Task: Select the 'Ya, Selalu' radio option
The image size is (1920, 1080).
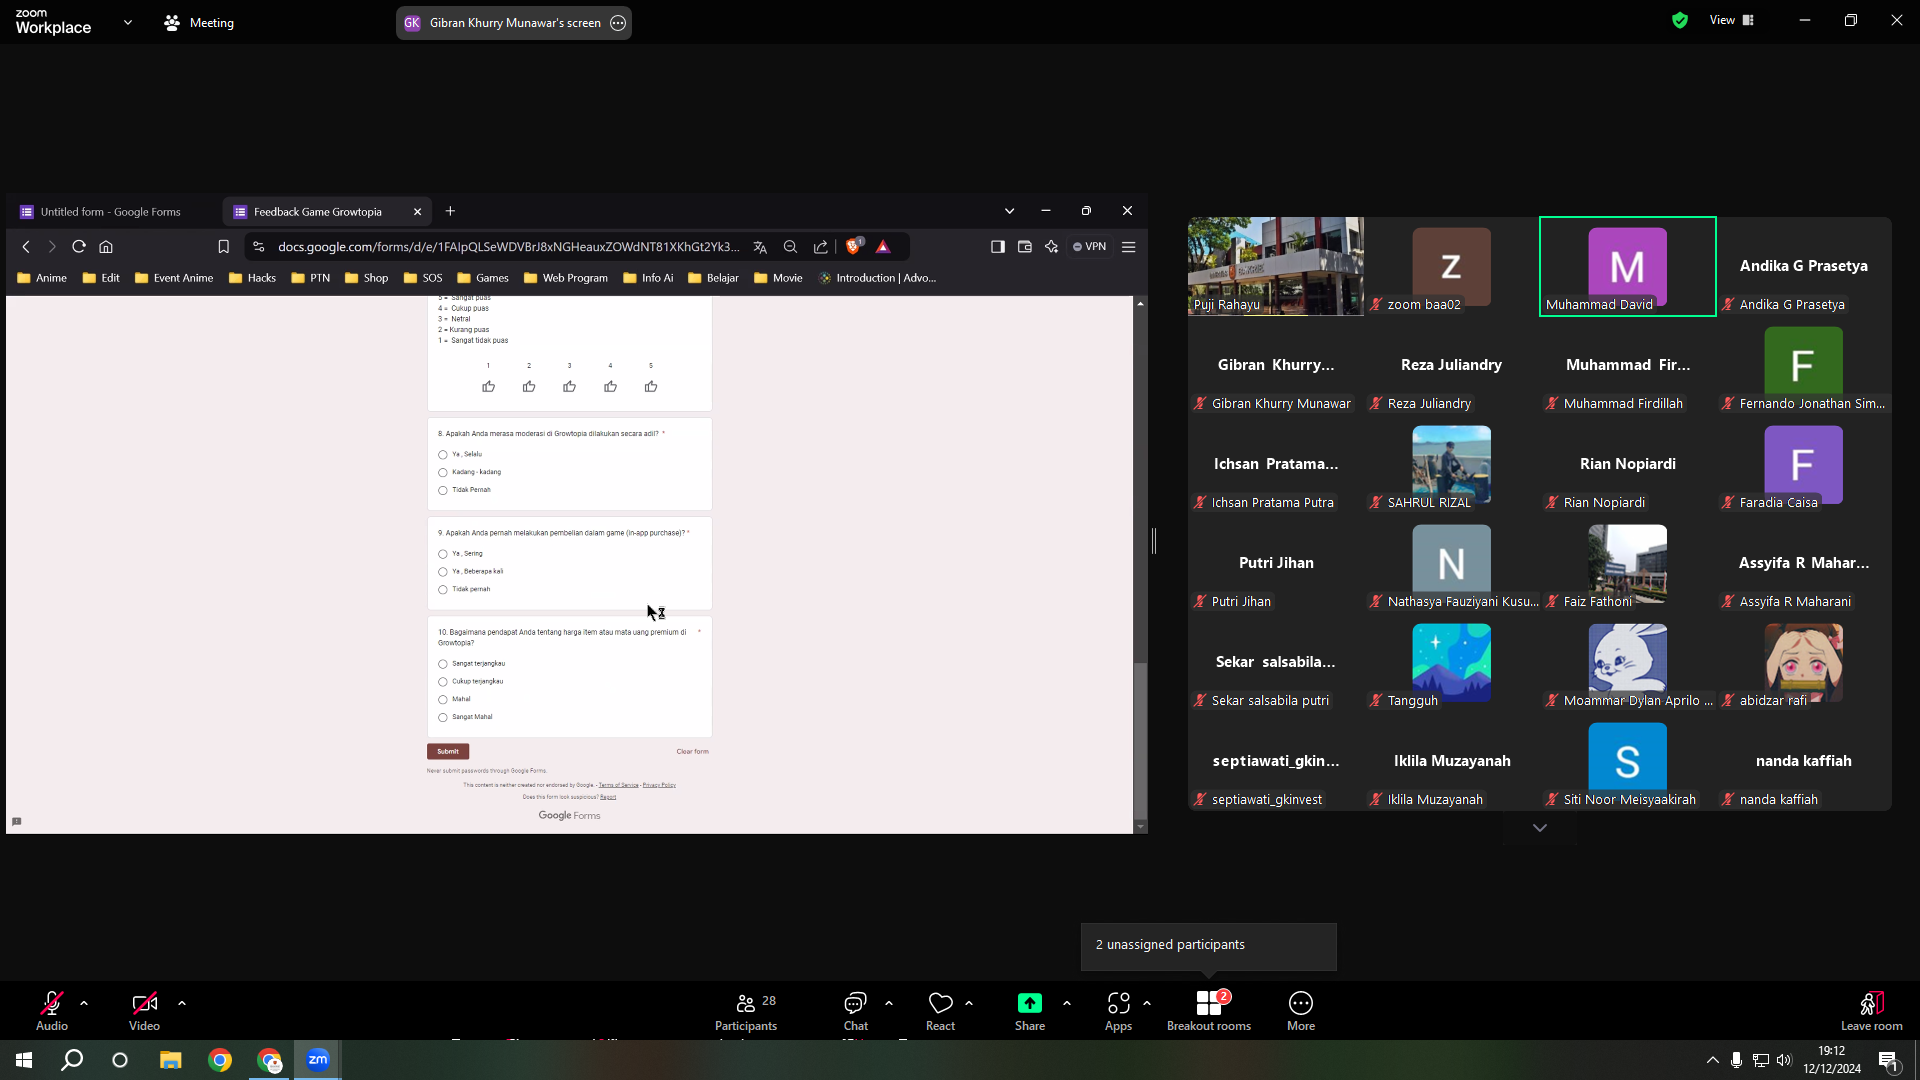Action: [x=443, y=455]
